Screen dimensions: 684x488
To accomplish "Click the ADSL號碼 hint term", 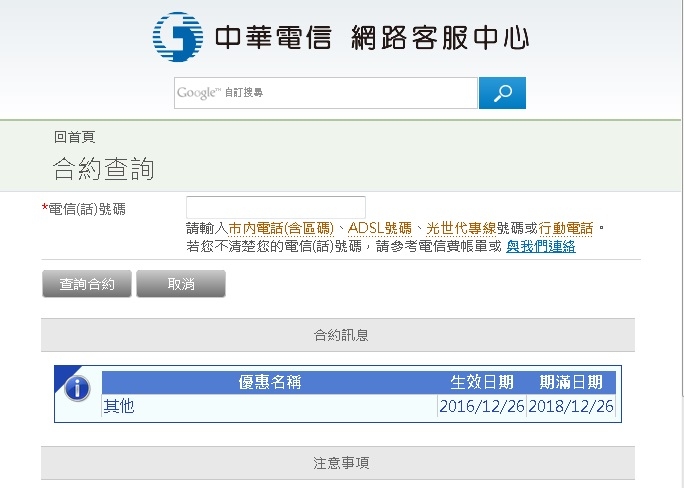I will click(x=380, y=228).
